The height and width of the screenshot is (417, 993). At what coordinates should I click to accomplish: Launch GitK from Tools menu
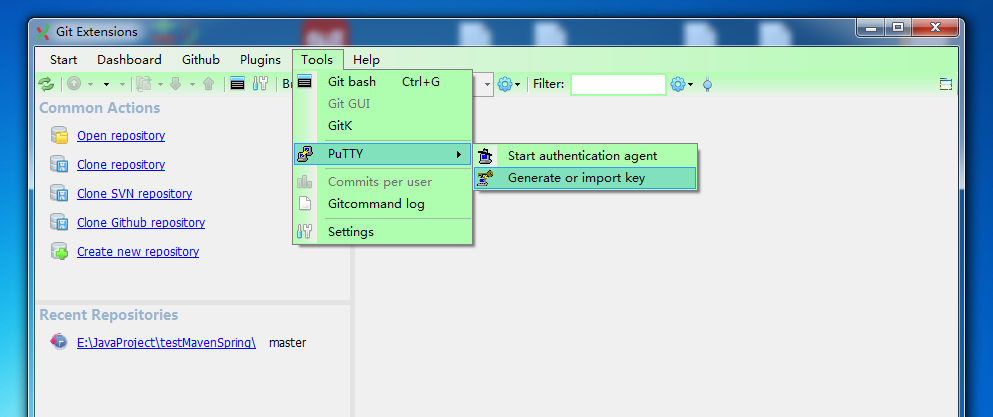coord(383,125)
